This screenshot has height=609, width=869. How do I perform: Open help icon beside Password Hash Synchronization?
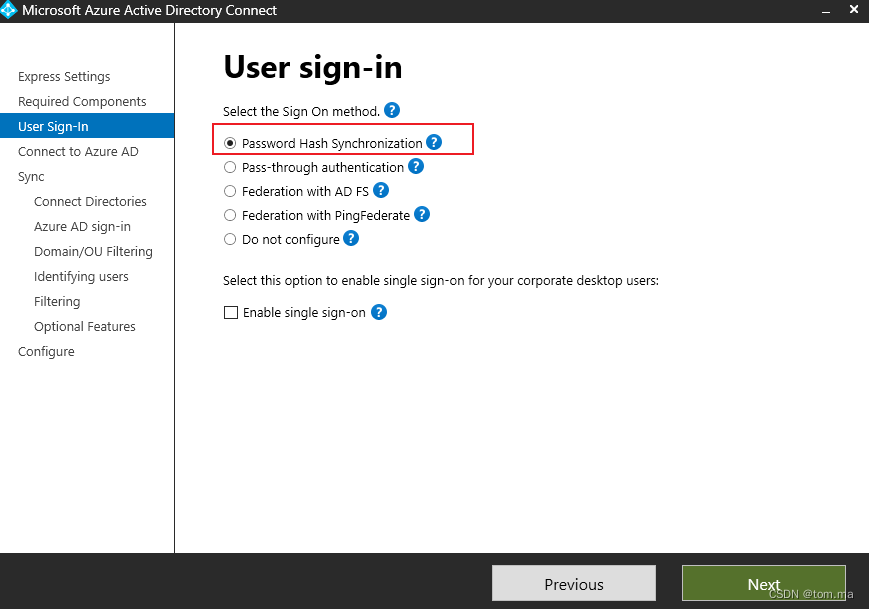(x=434, y=142)
